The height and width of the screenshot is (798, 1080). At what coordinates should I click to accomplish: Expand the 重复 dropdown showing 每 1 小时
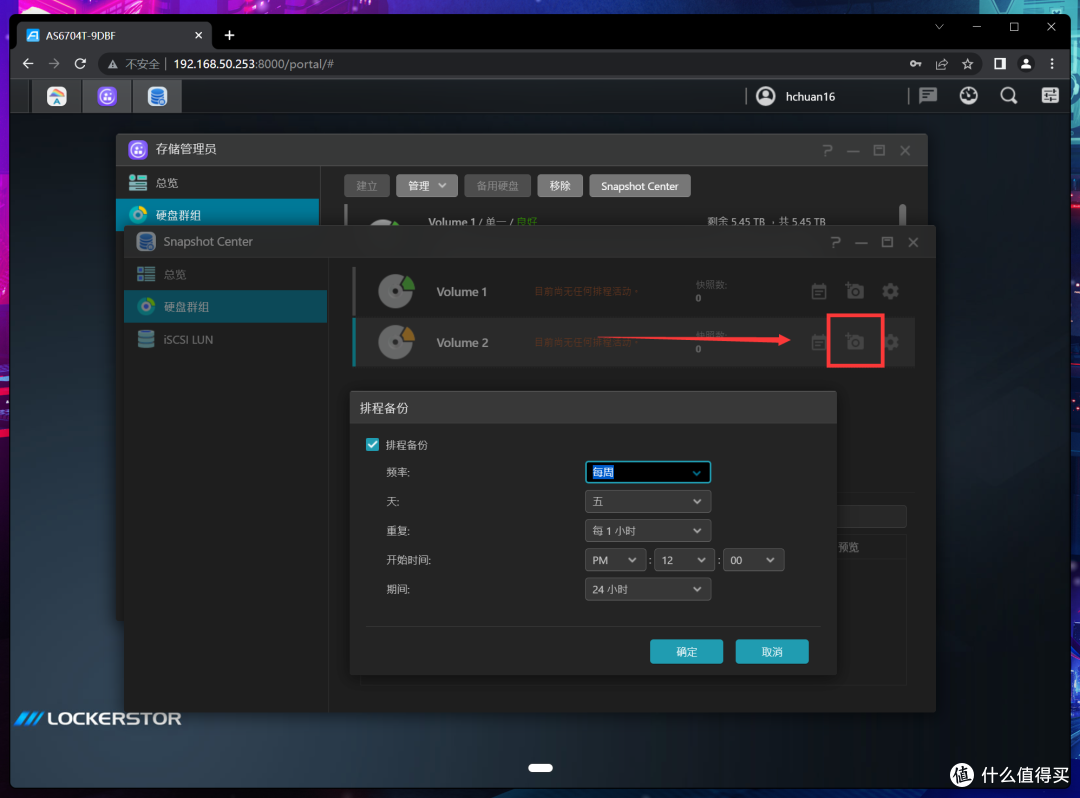pyautogui.click(x=647, y=531)
